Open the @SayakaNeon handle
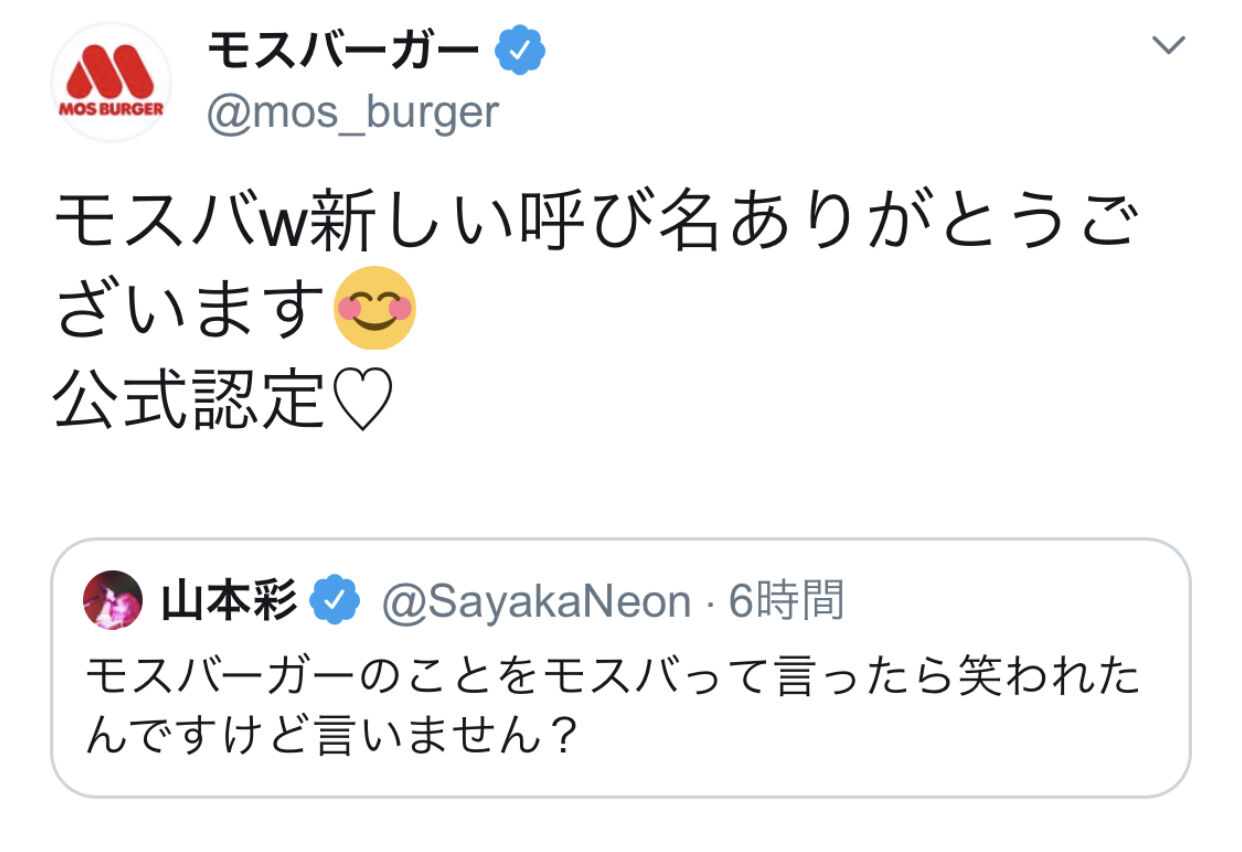Image resolution: width=1242 pixels, height=852 pixels. tap(537, 602)
